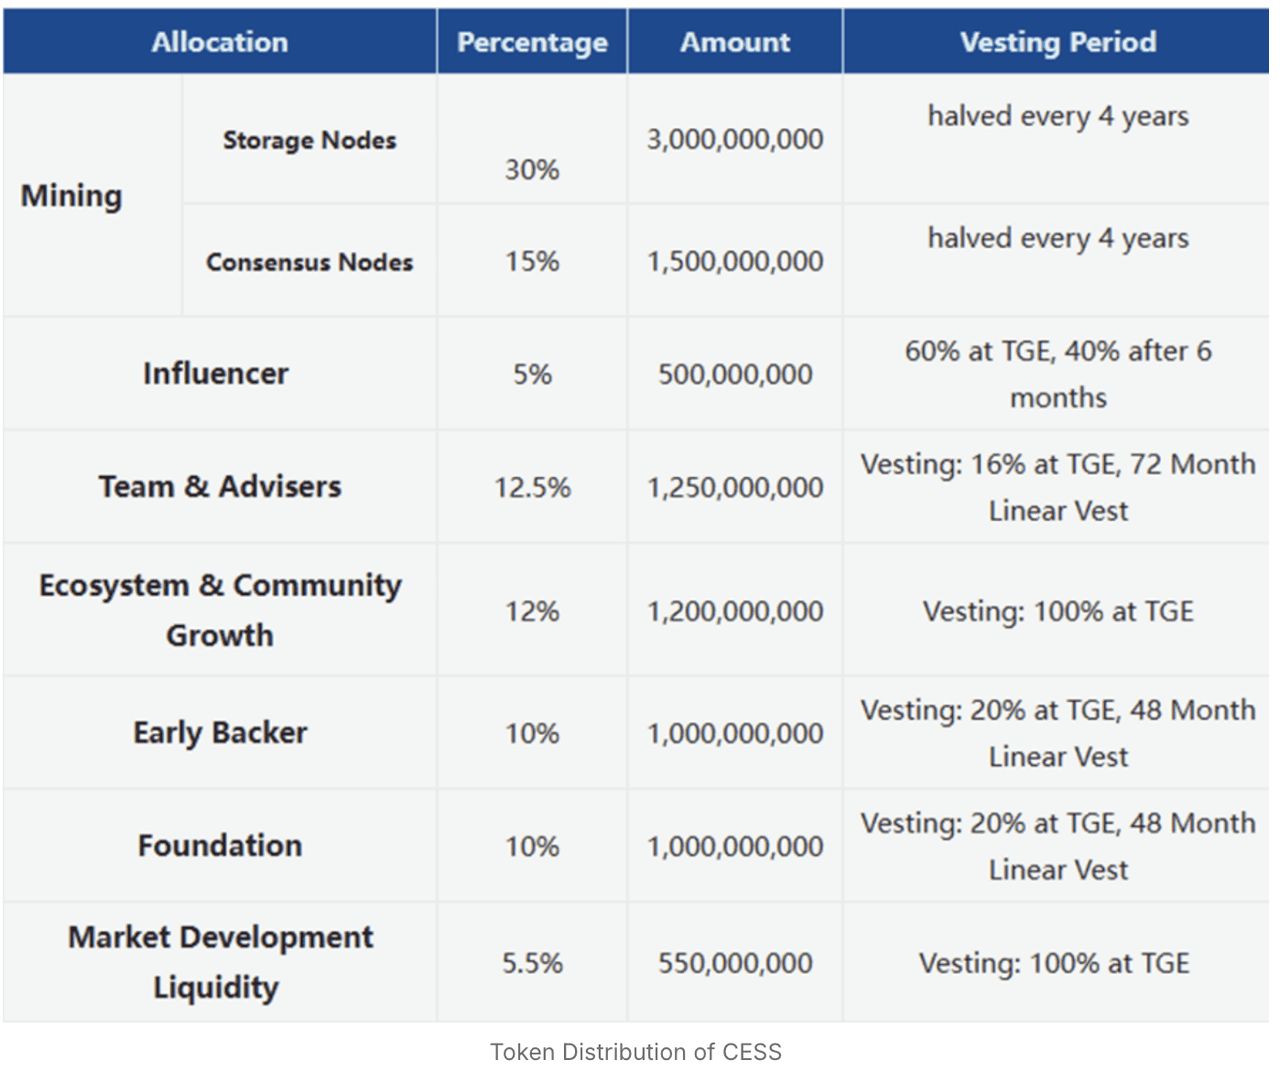Click the 1,500,000,000 amount cell
Screen dimensions: 1280x1071
pos(735,262)
